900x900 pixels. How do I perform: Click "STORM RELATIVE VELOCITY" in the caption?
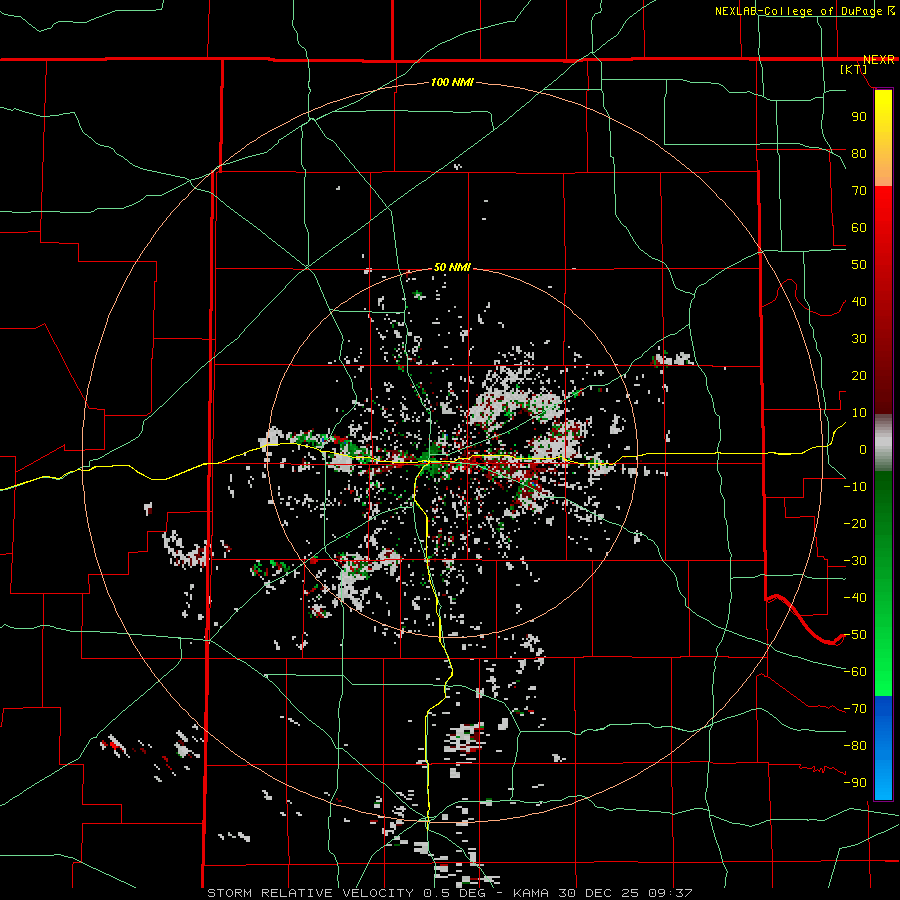[x=310, y=893]
